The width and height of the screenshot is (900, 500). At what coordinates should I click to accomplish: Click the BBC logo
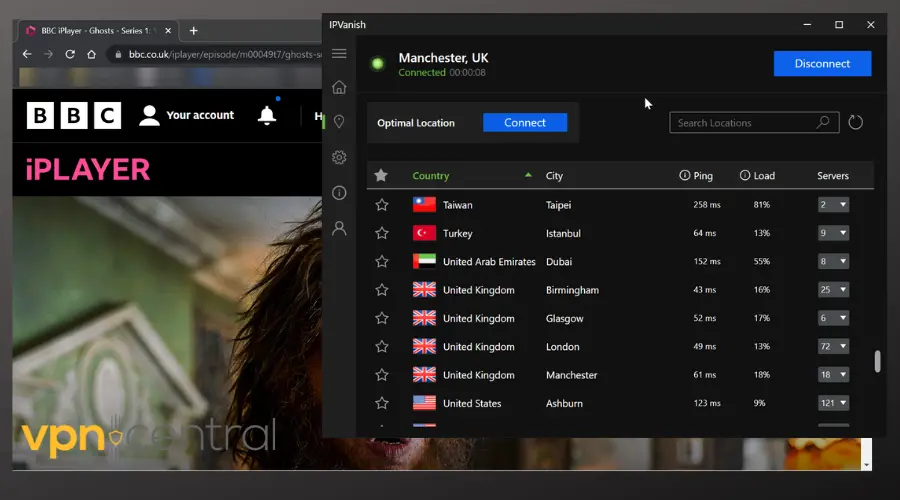[x=74, y=115]
